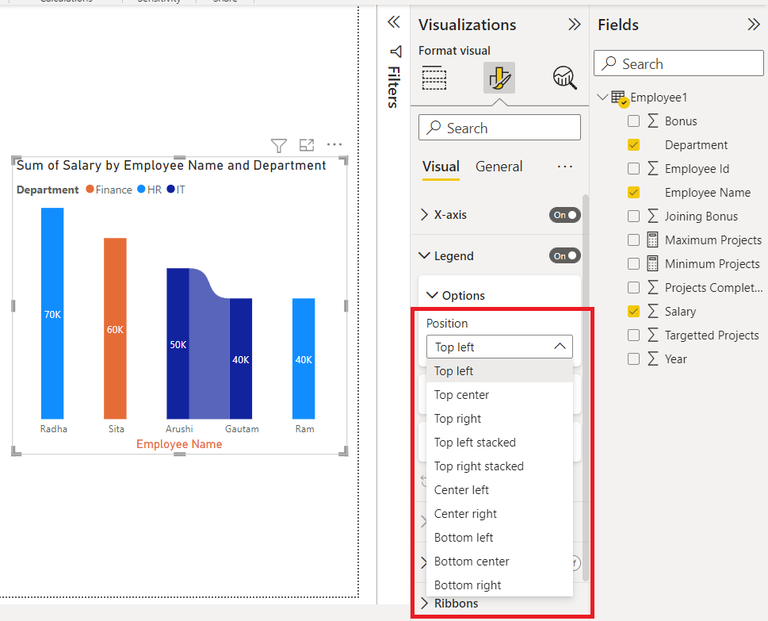
Task: Click the sigma icon beside Bonus
Action: tap(653, 120)
